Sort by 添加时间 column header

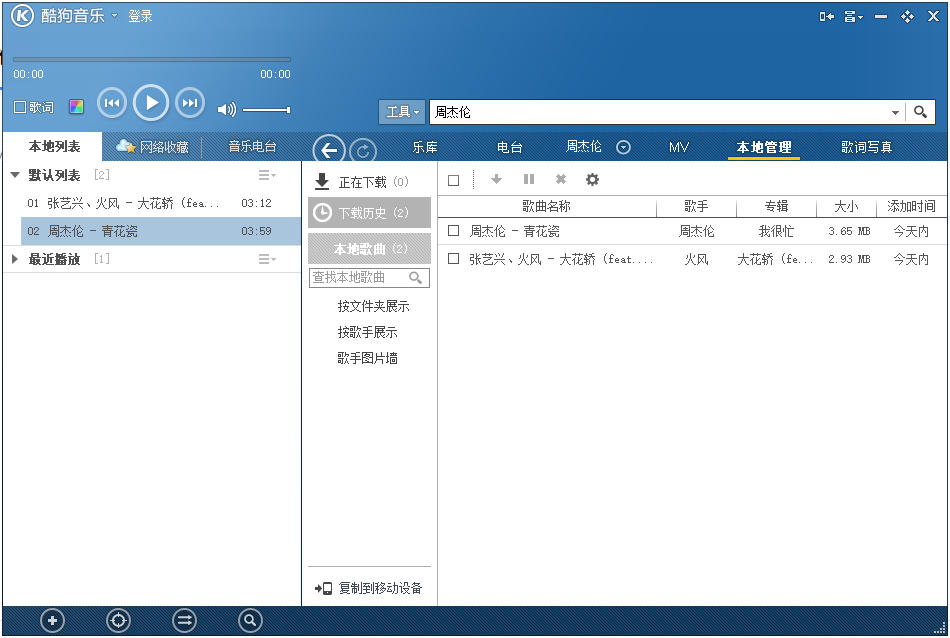(x=911, y=206)
